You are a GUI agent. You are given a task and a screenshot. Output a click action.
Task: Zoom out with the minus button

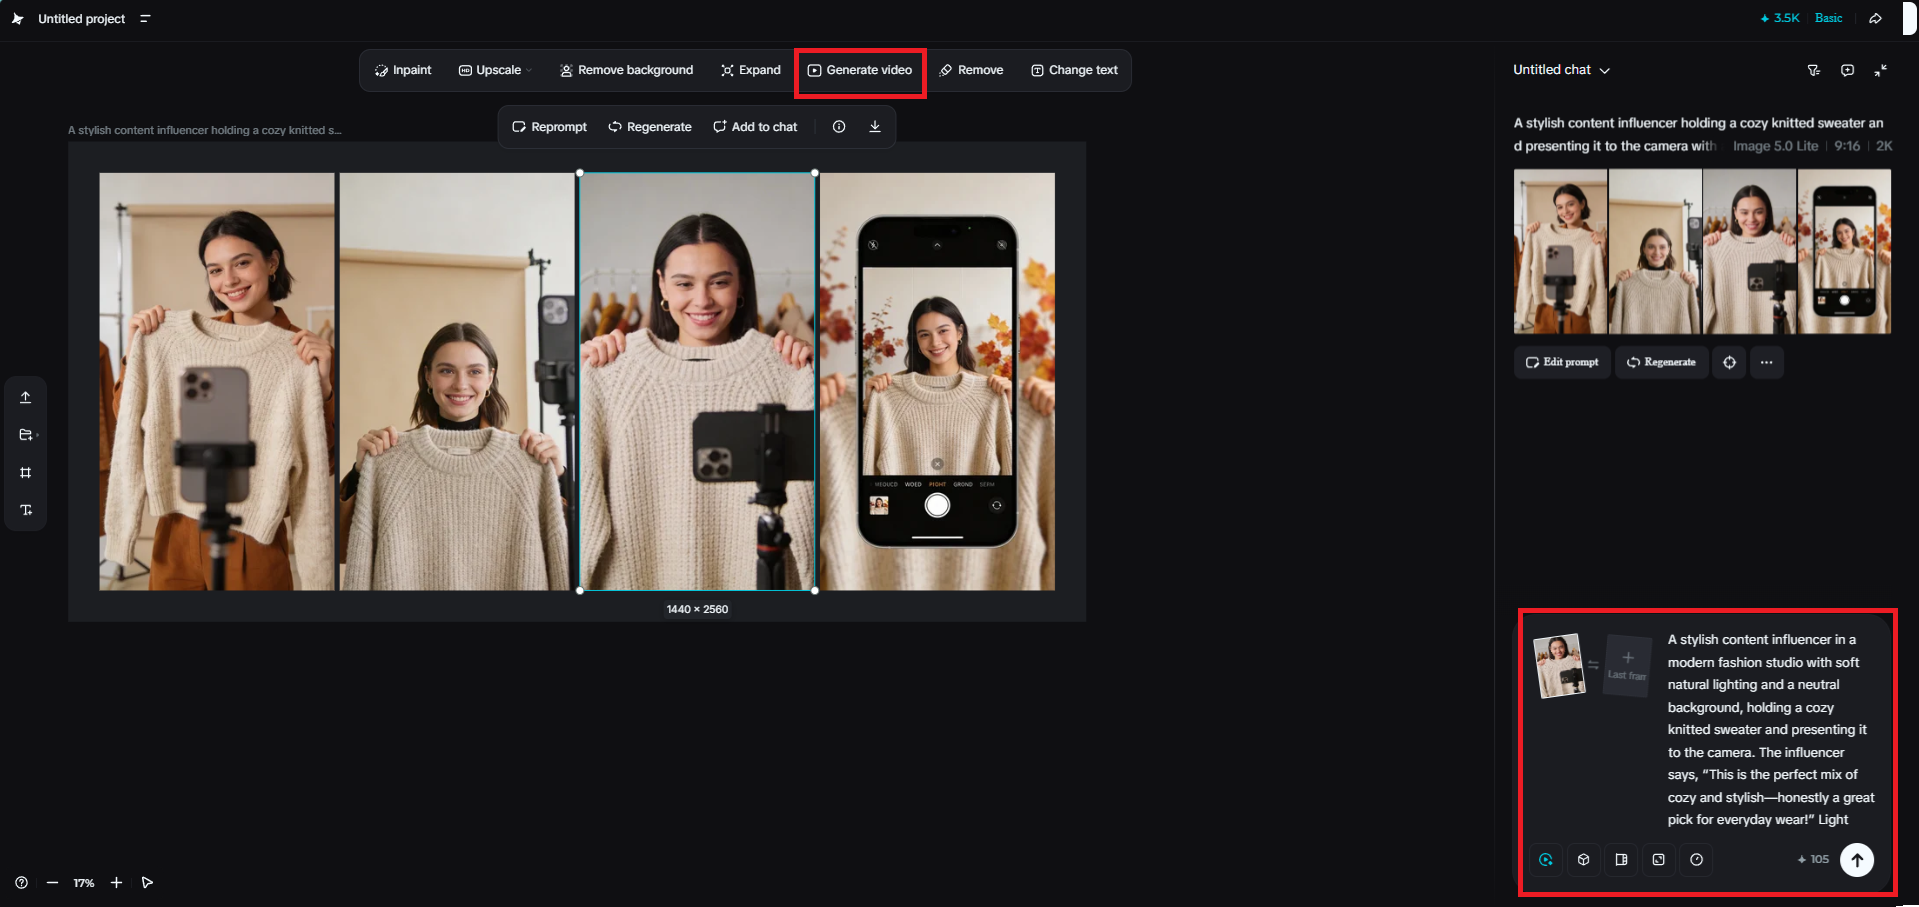tap(52, 883)
